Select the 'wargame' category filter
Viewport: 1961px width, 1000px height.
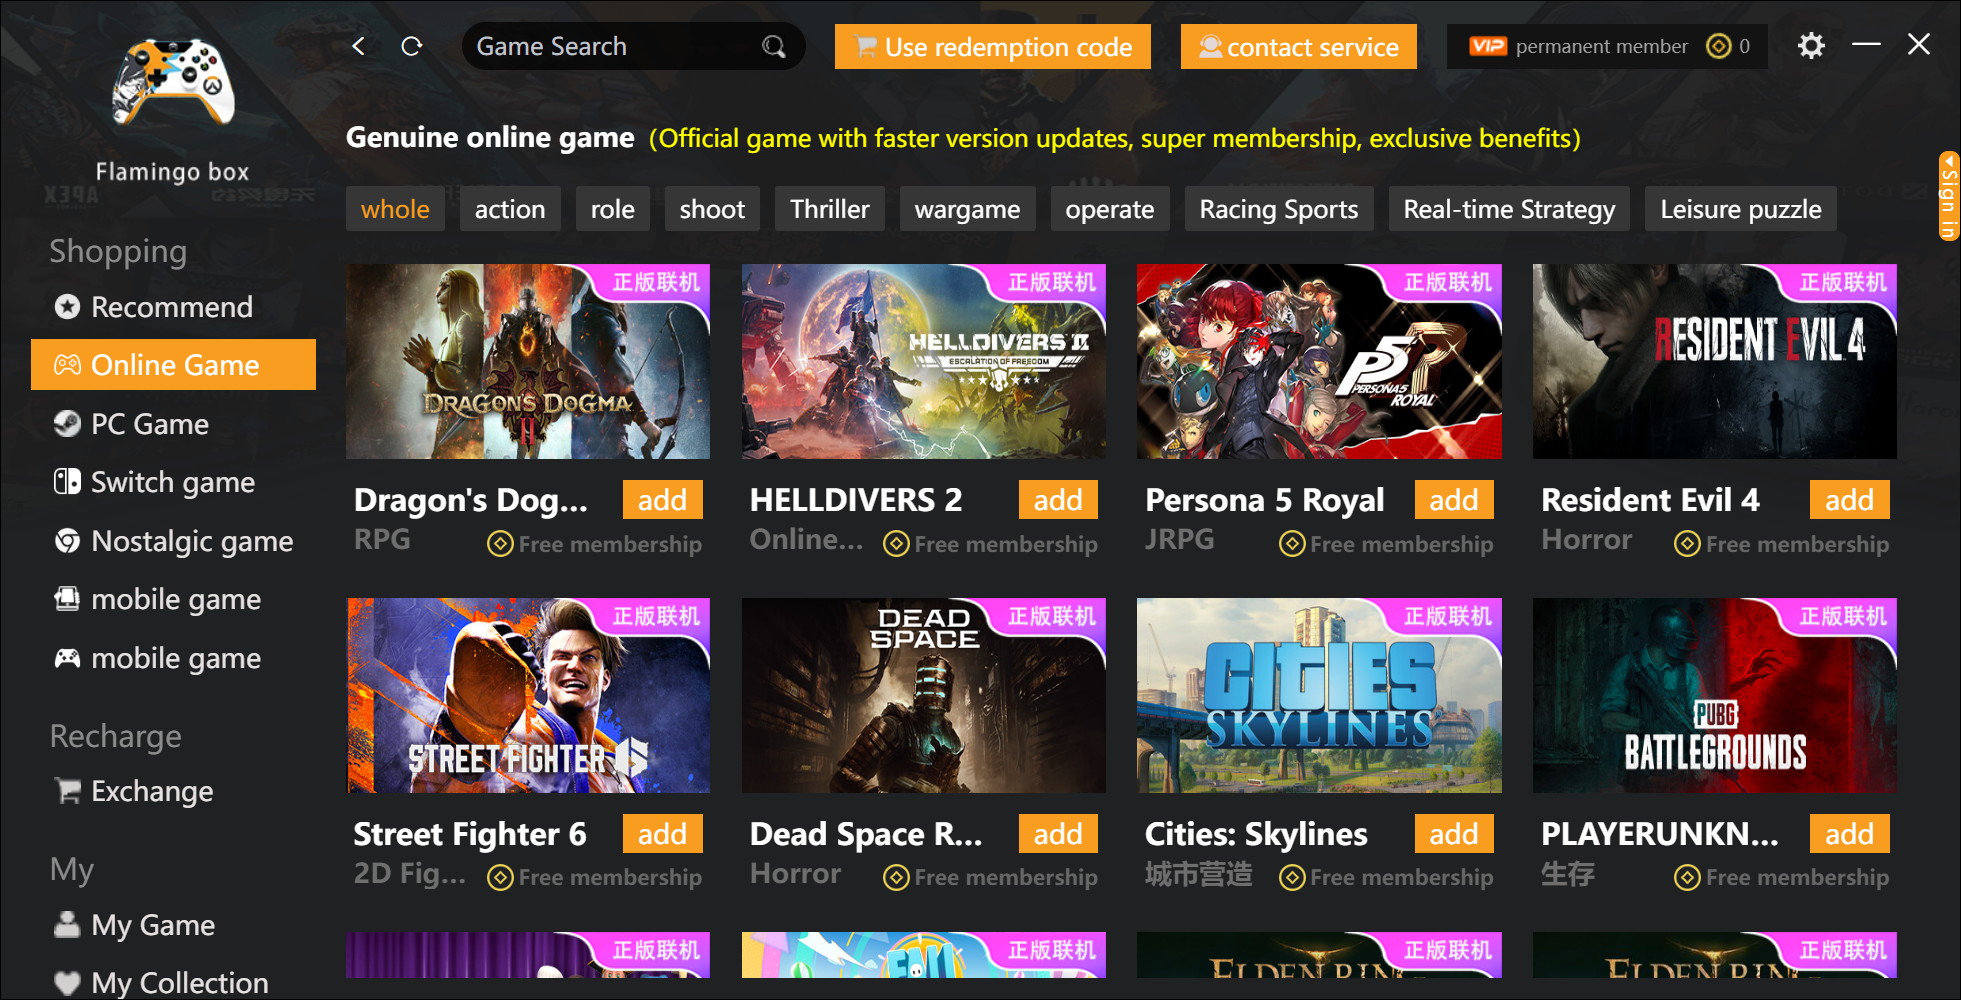(968, 209)
